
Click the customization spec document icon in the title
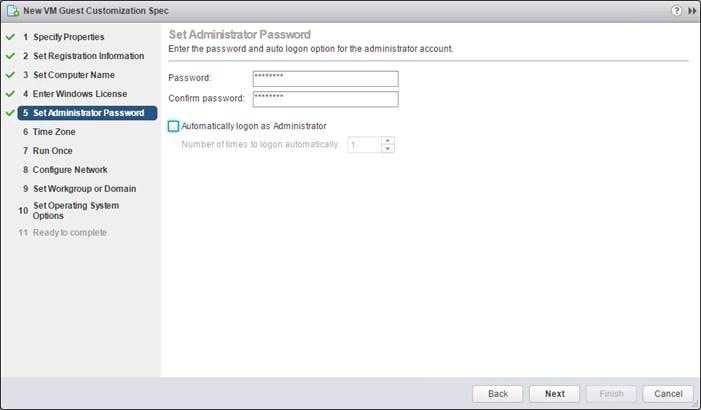(13, 11)
